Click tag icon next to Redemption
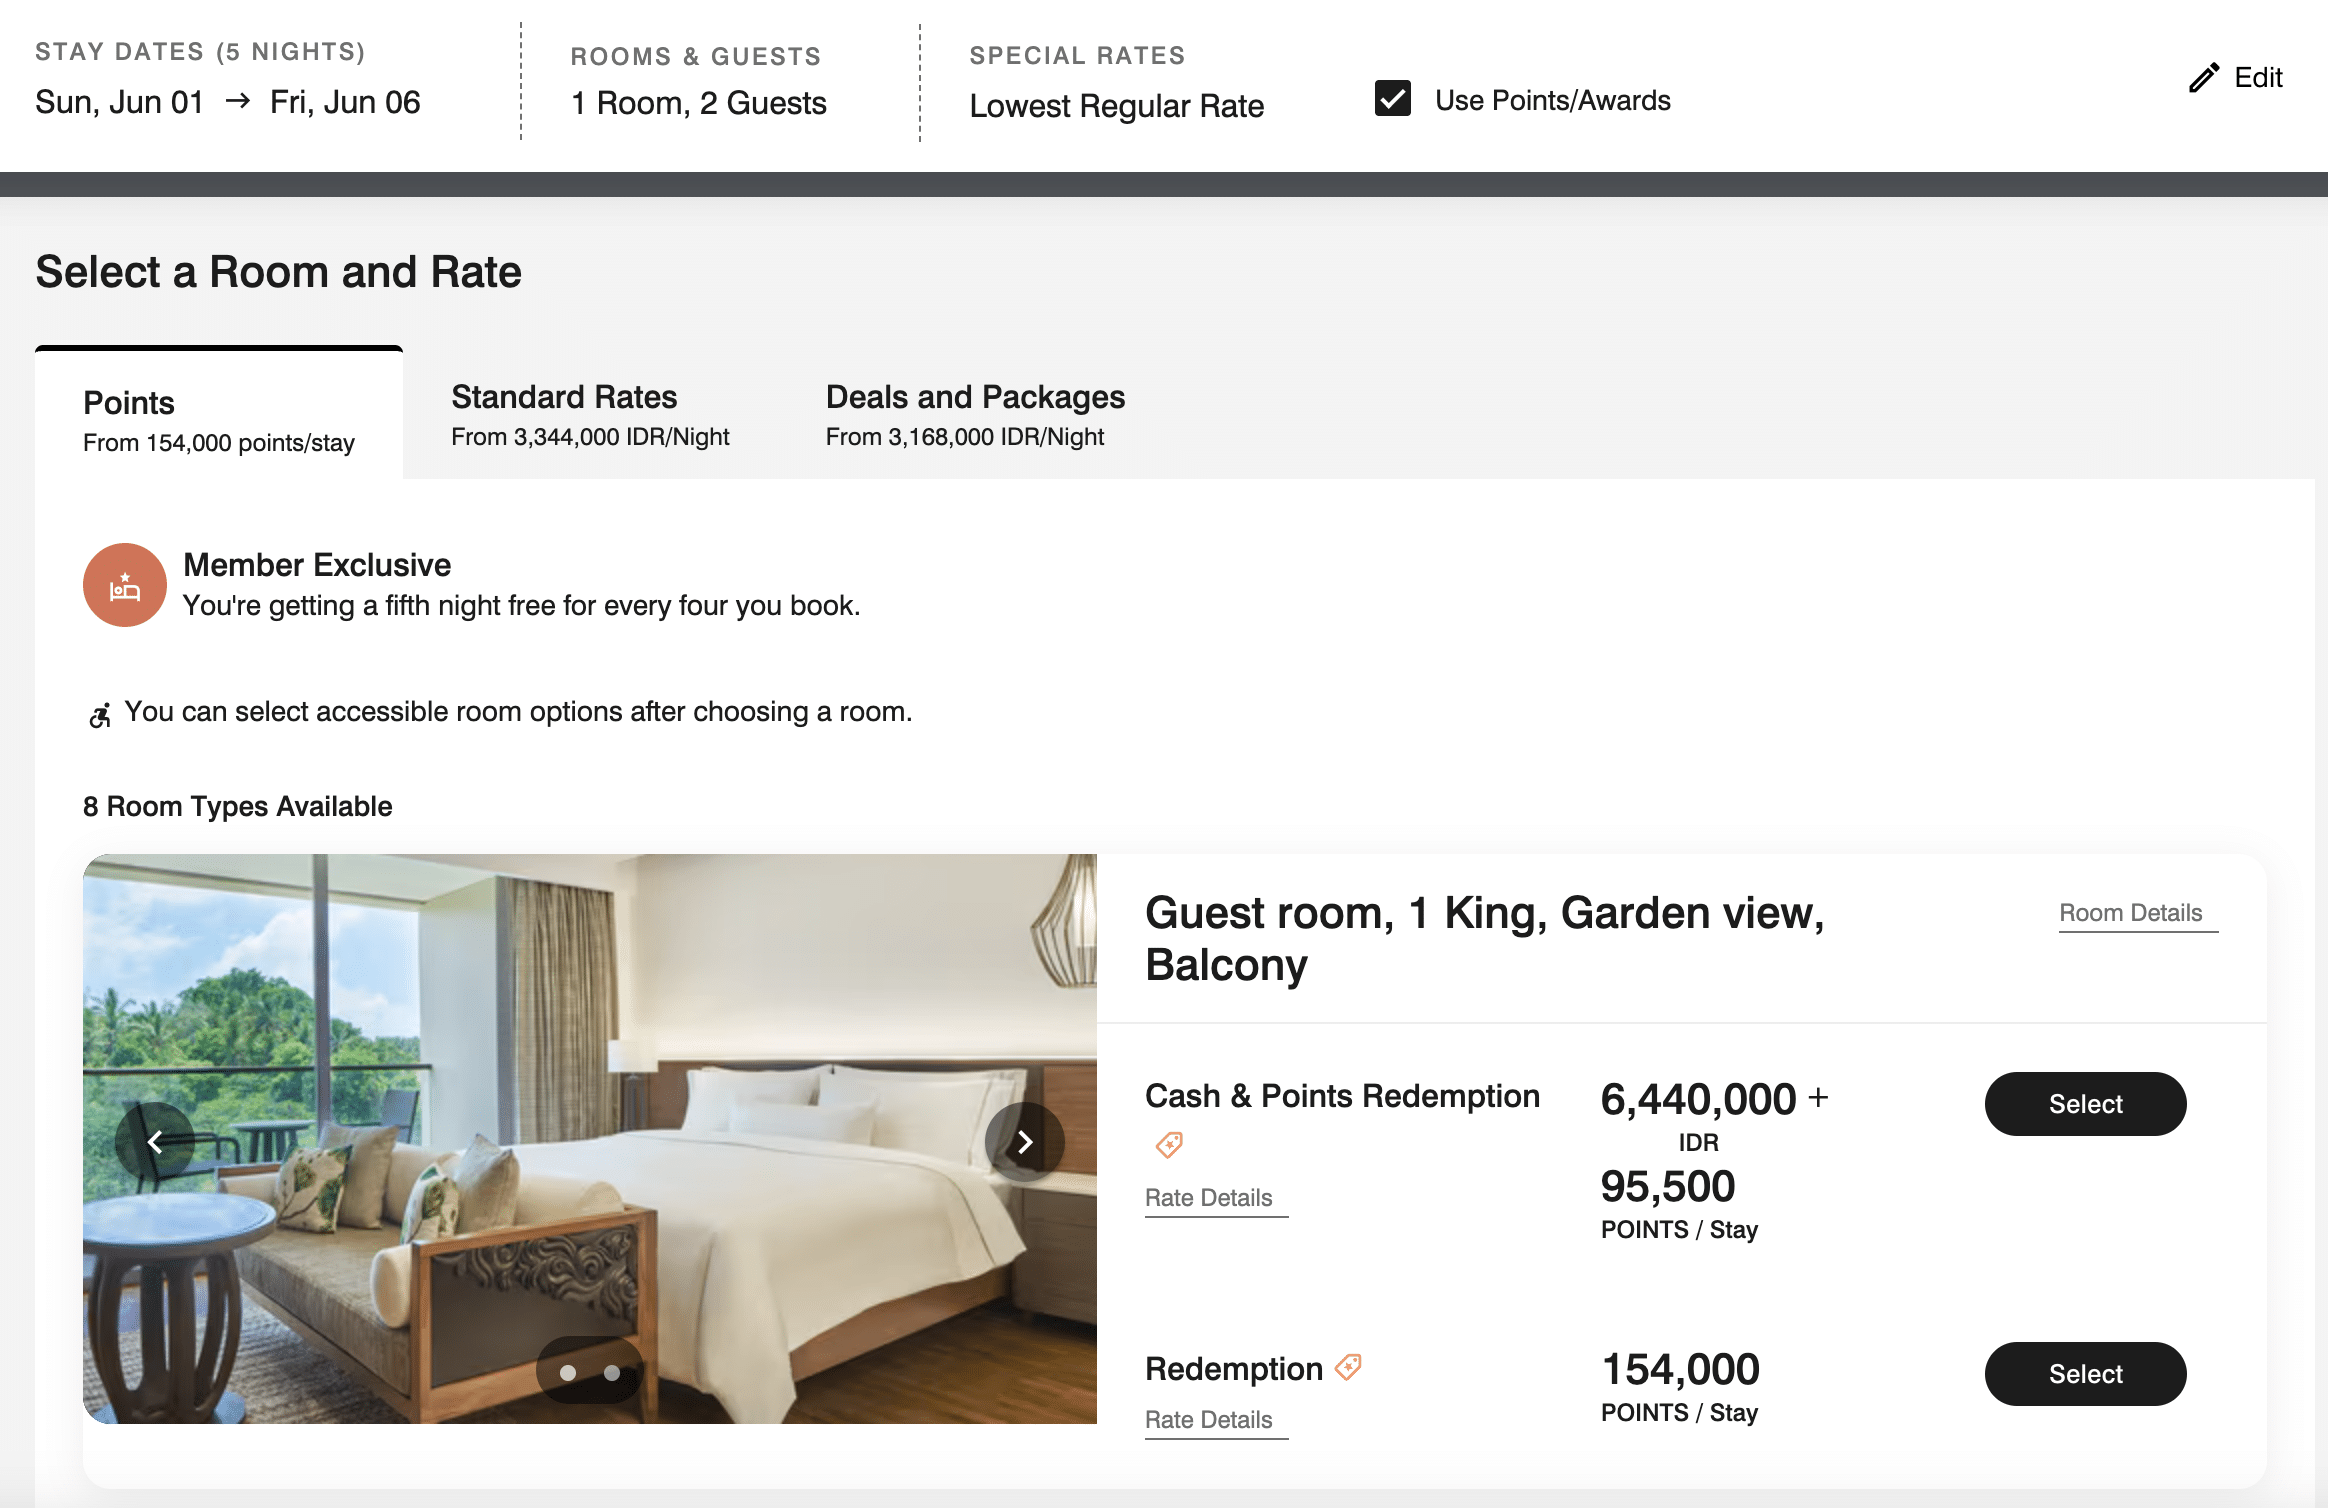 click(1348, 1367)
